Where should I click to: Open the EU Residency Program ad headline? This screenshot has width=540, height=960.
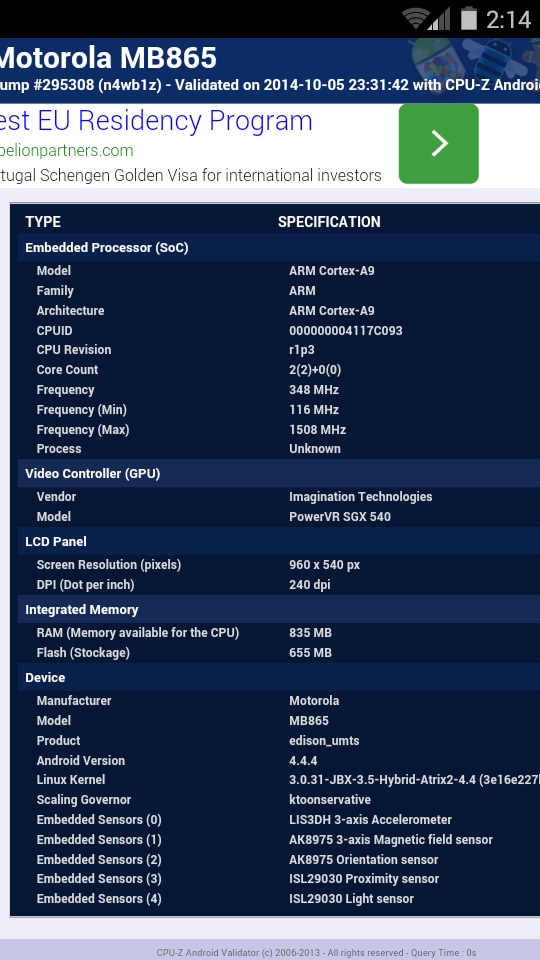(156, 121)
